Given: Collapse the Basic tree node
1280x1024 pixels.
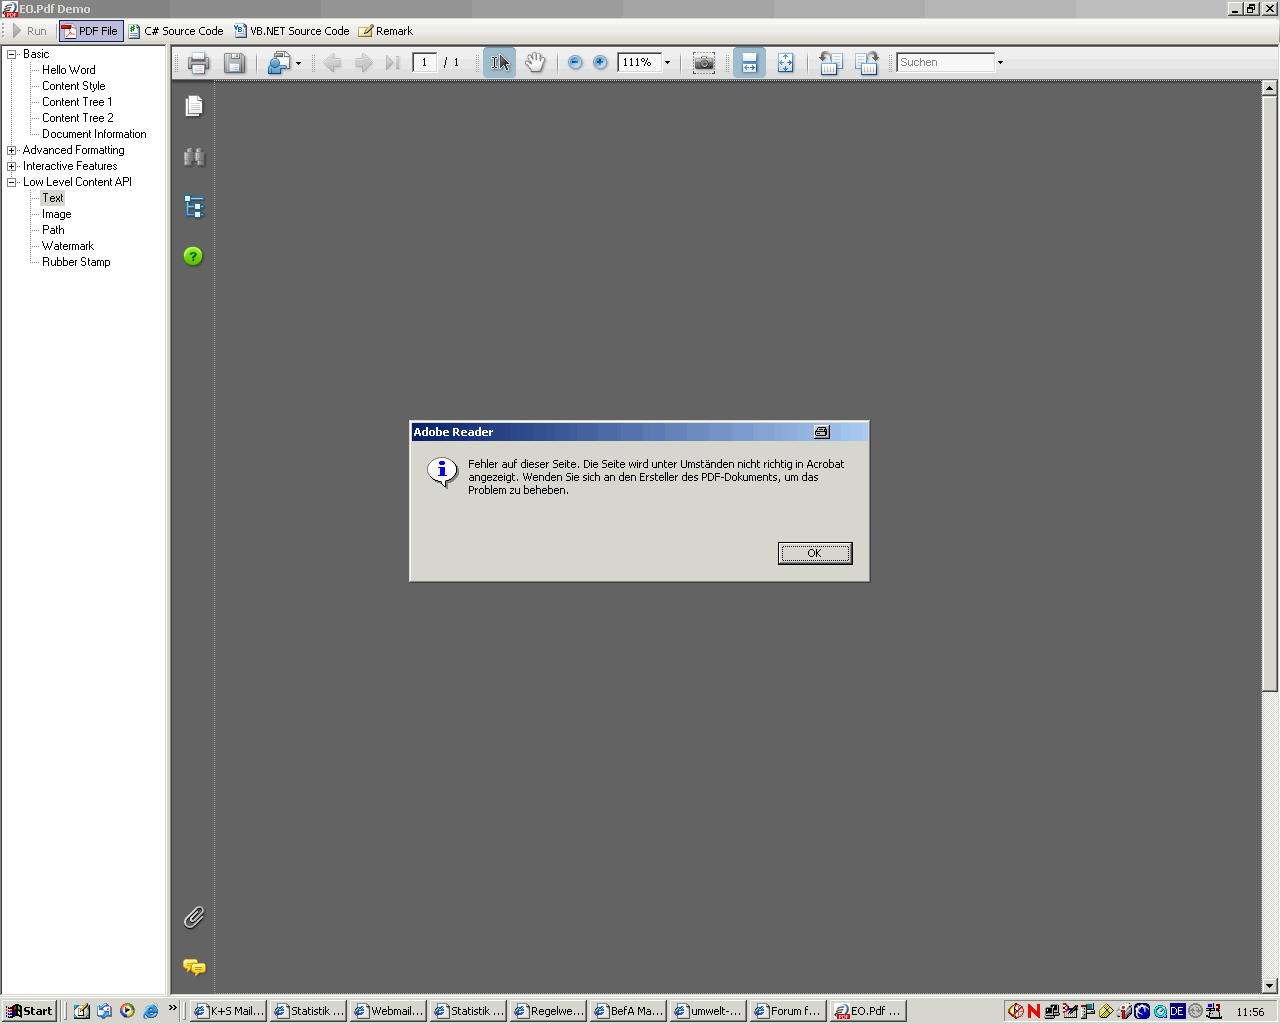Looking at the screenshot, I should [12, 54].
